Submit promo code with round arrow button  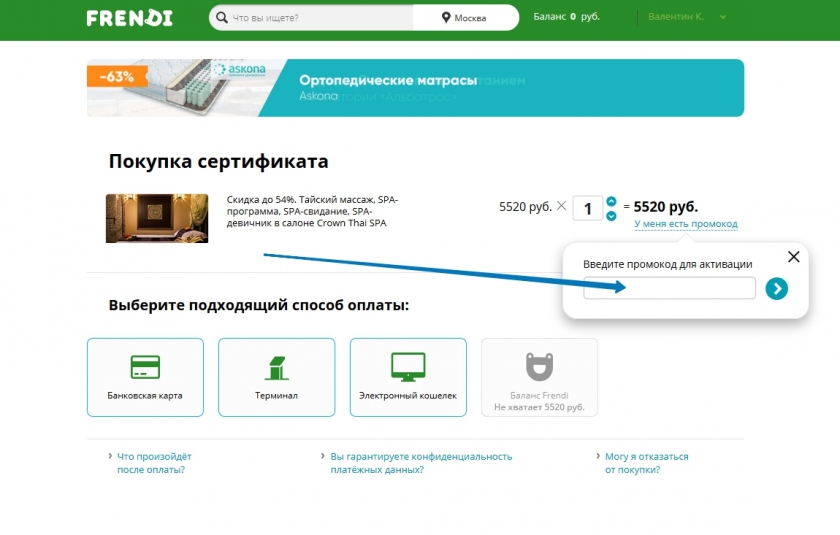[776, 289]
